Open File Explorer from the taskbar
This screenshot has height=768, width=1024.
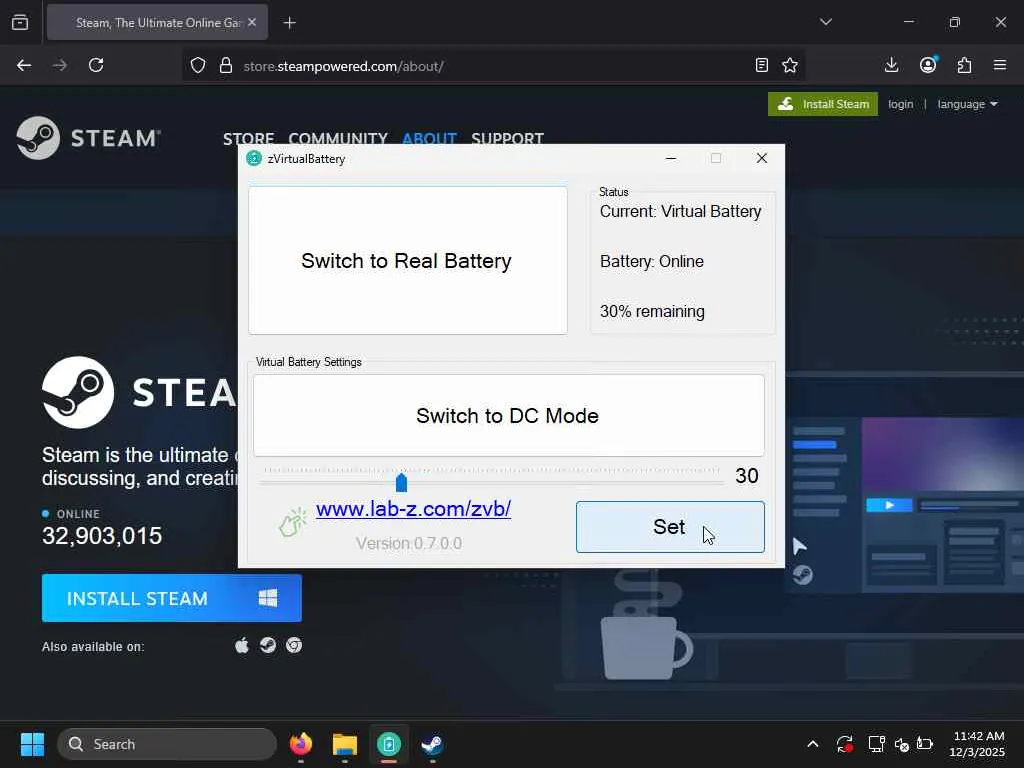tap(345, 744)
